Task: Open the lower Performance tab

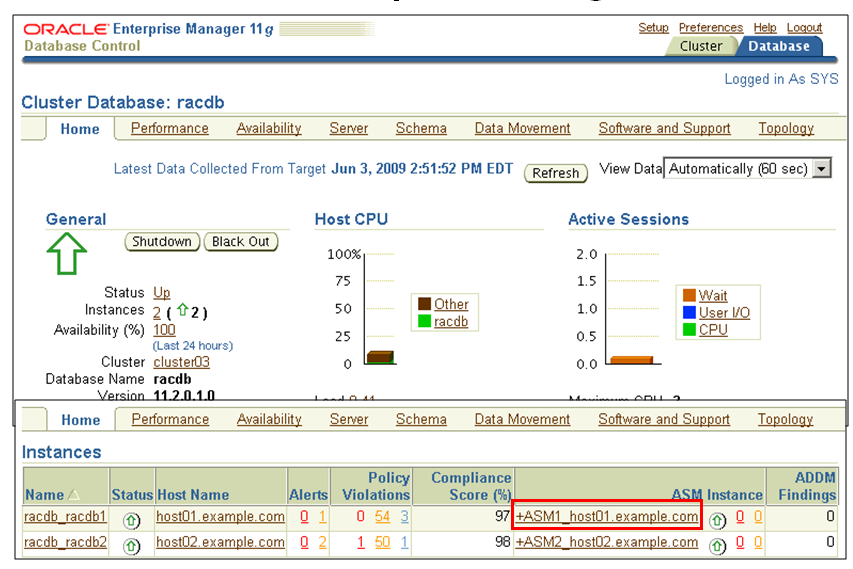Action: (x=170, y=419)
